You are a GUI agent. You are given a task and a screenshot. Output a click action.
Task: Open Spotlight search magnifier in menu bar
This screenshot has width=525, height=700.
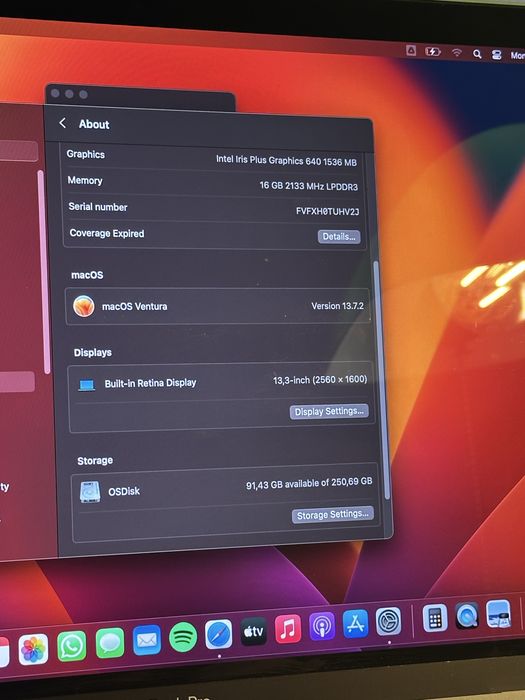pyautogui.click(x=477, y=54)
